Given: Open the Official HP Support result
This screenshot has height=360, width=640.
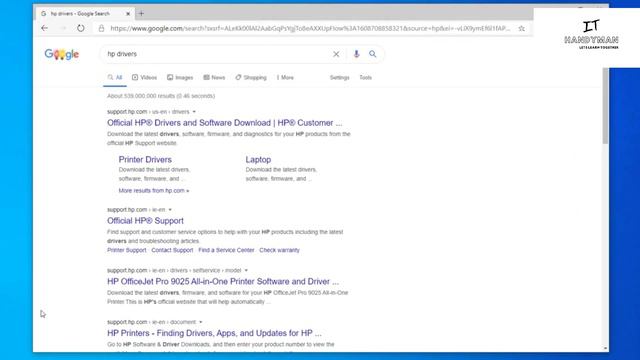Looking at the screenshot, I should pos(145,221).
